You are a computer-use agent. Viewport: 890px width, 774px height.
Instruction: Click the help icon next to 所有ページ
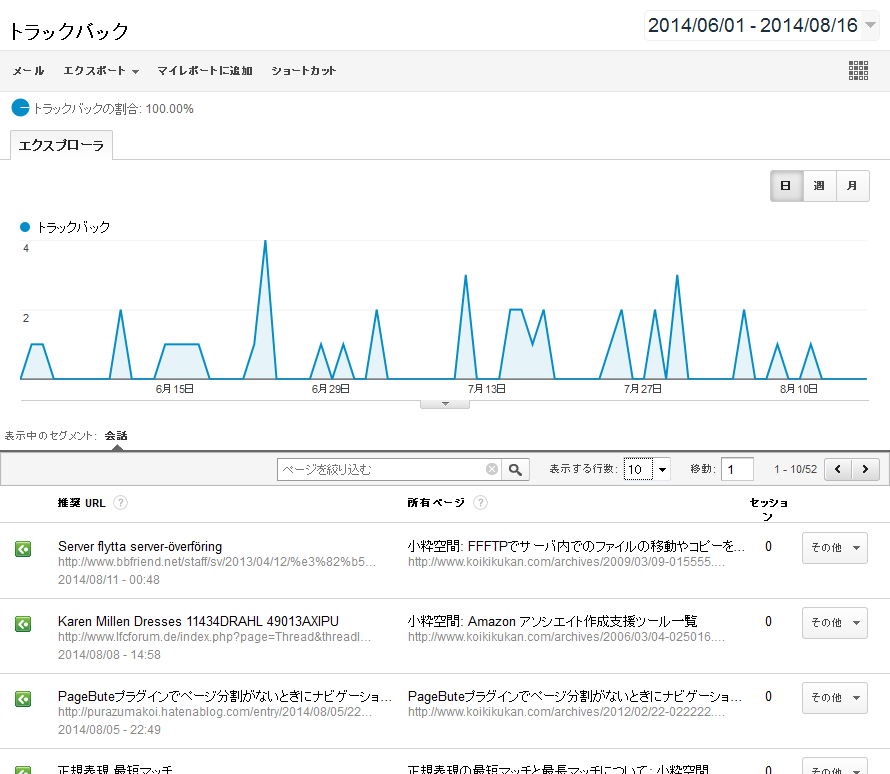(480, 503)
